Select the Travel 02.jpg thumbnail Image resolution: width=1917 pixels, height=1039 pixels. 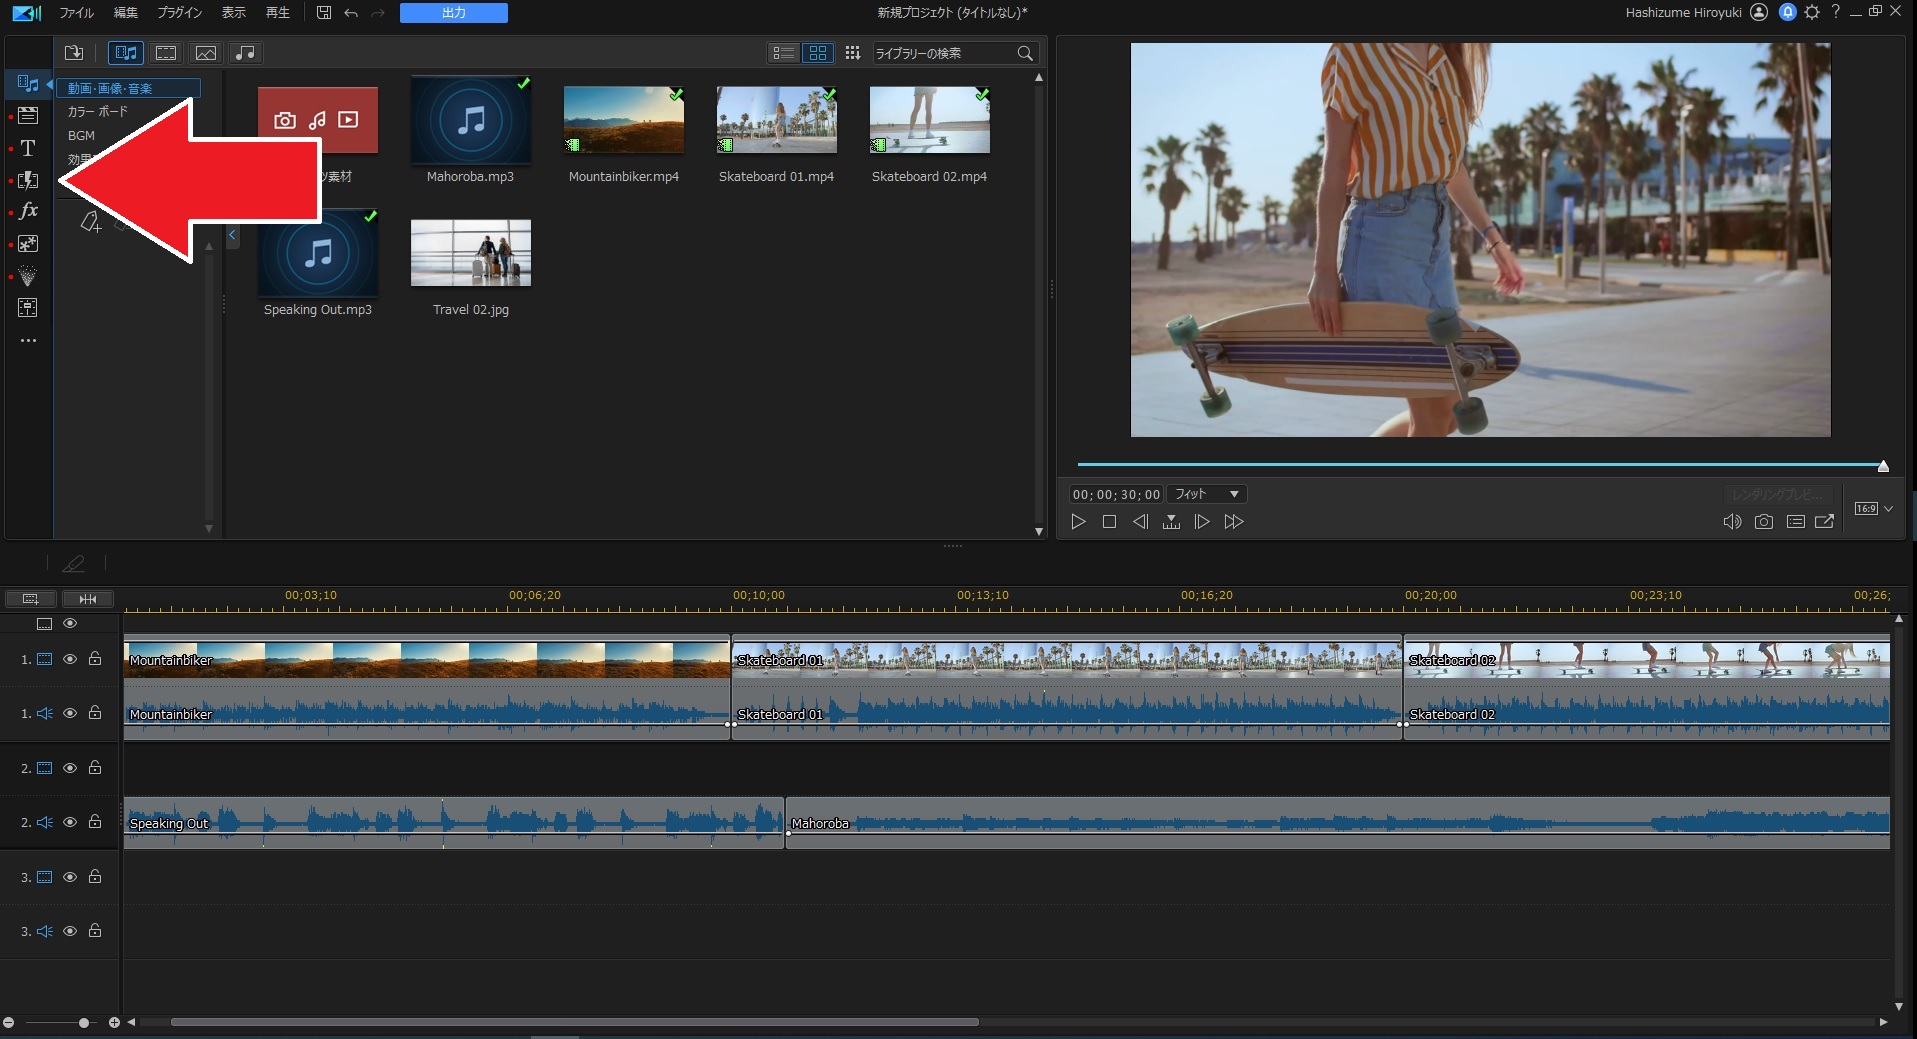pos(471,254)
